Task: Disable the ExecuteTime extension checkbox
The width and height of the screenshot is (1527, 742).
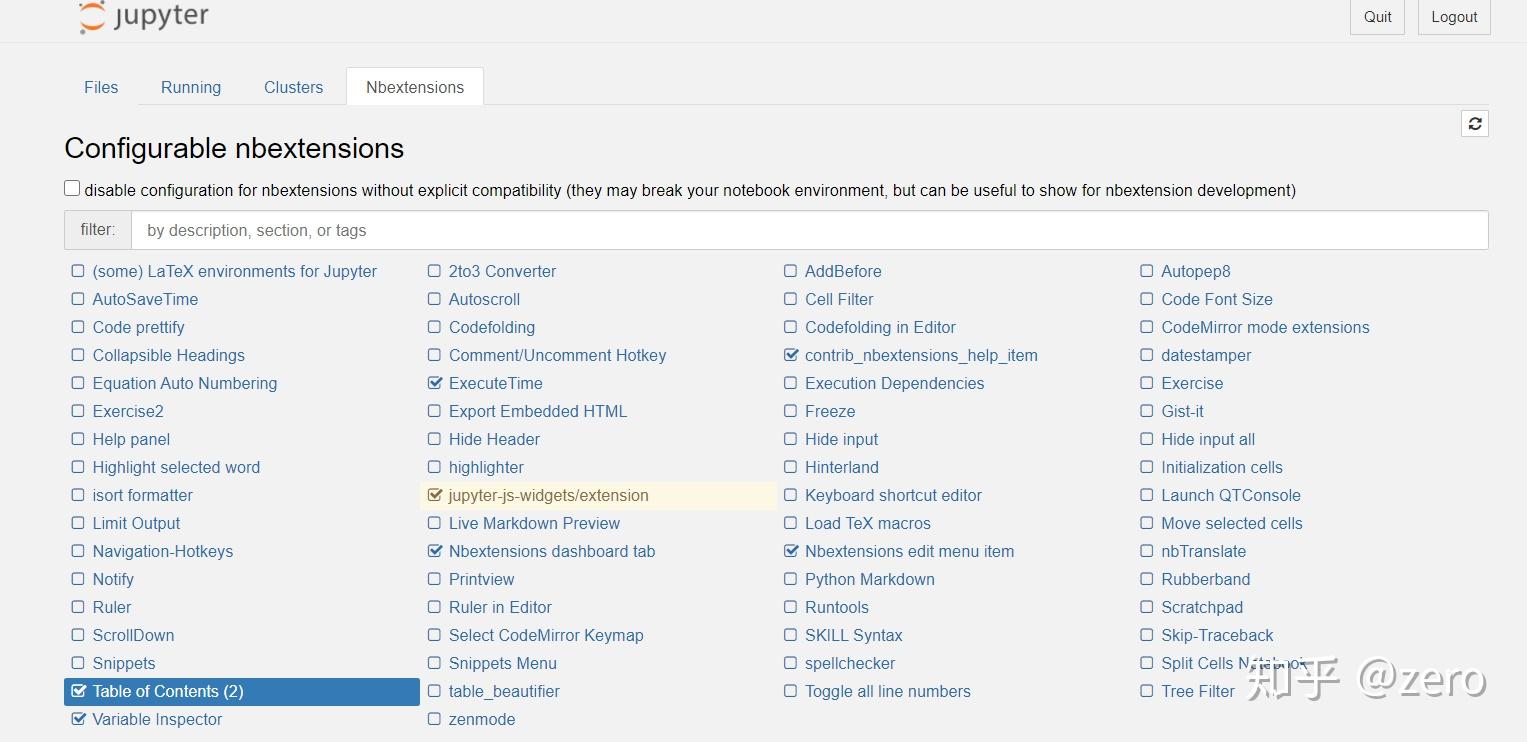Action: 435,383
